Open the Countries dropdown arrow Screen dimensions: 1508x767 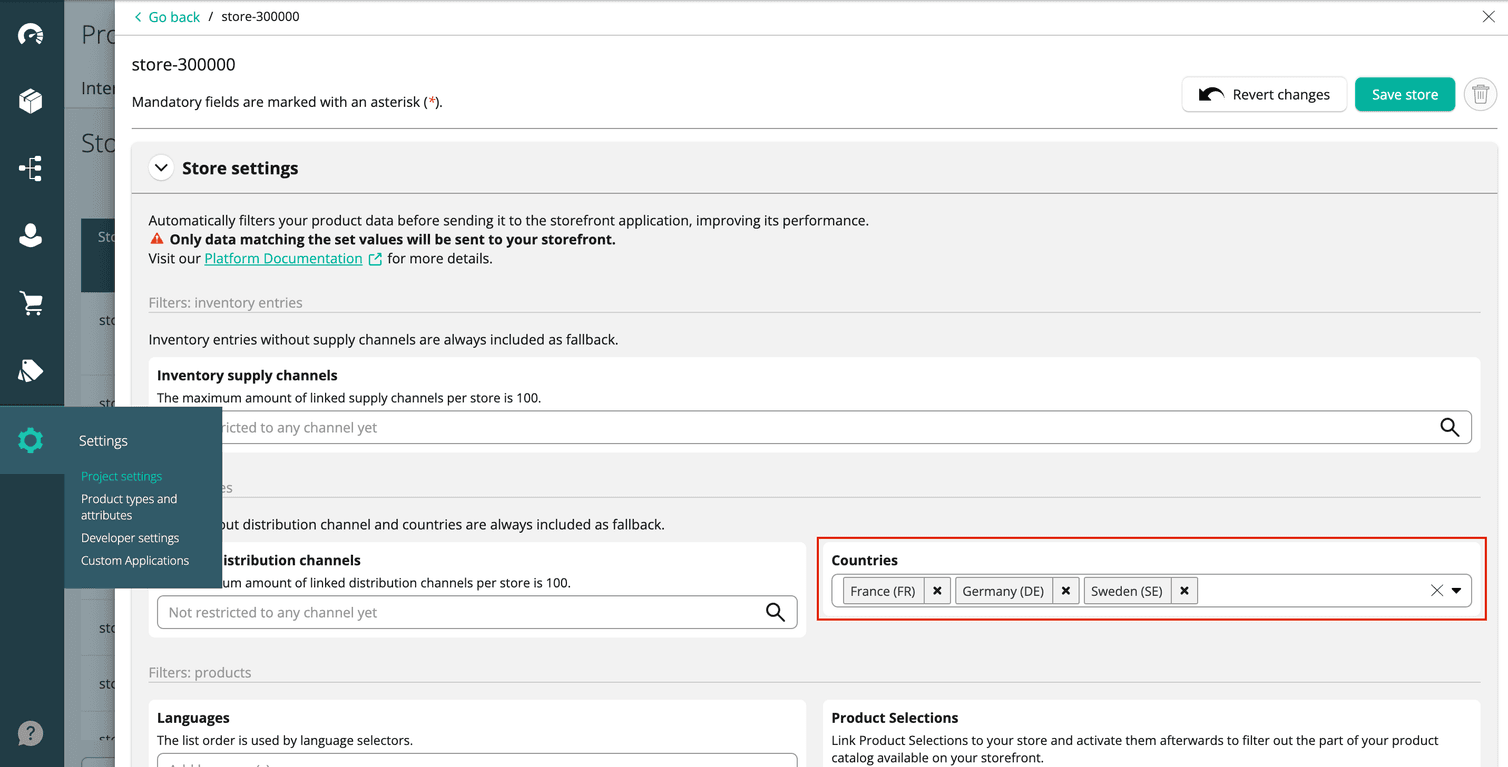[1457, 590]
